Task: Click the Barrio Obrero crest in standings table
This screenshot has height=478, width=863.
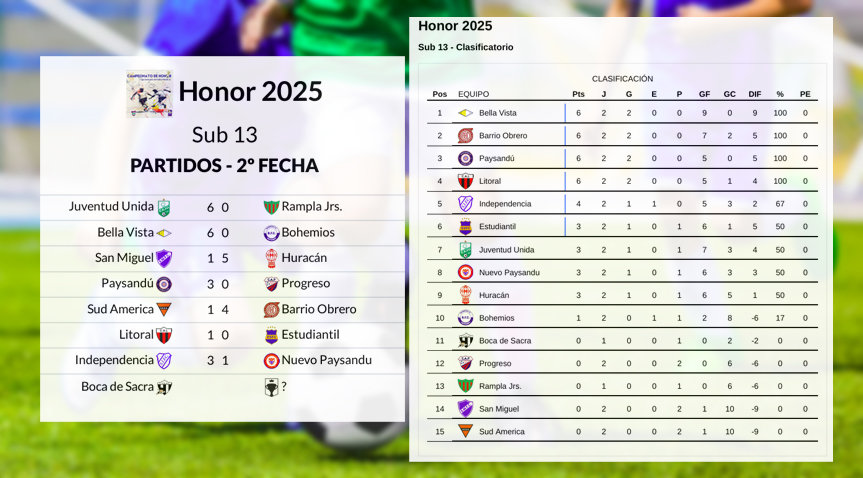Action: coord(466,135)
